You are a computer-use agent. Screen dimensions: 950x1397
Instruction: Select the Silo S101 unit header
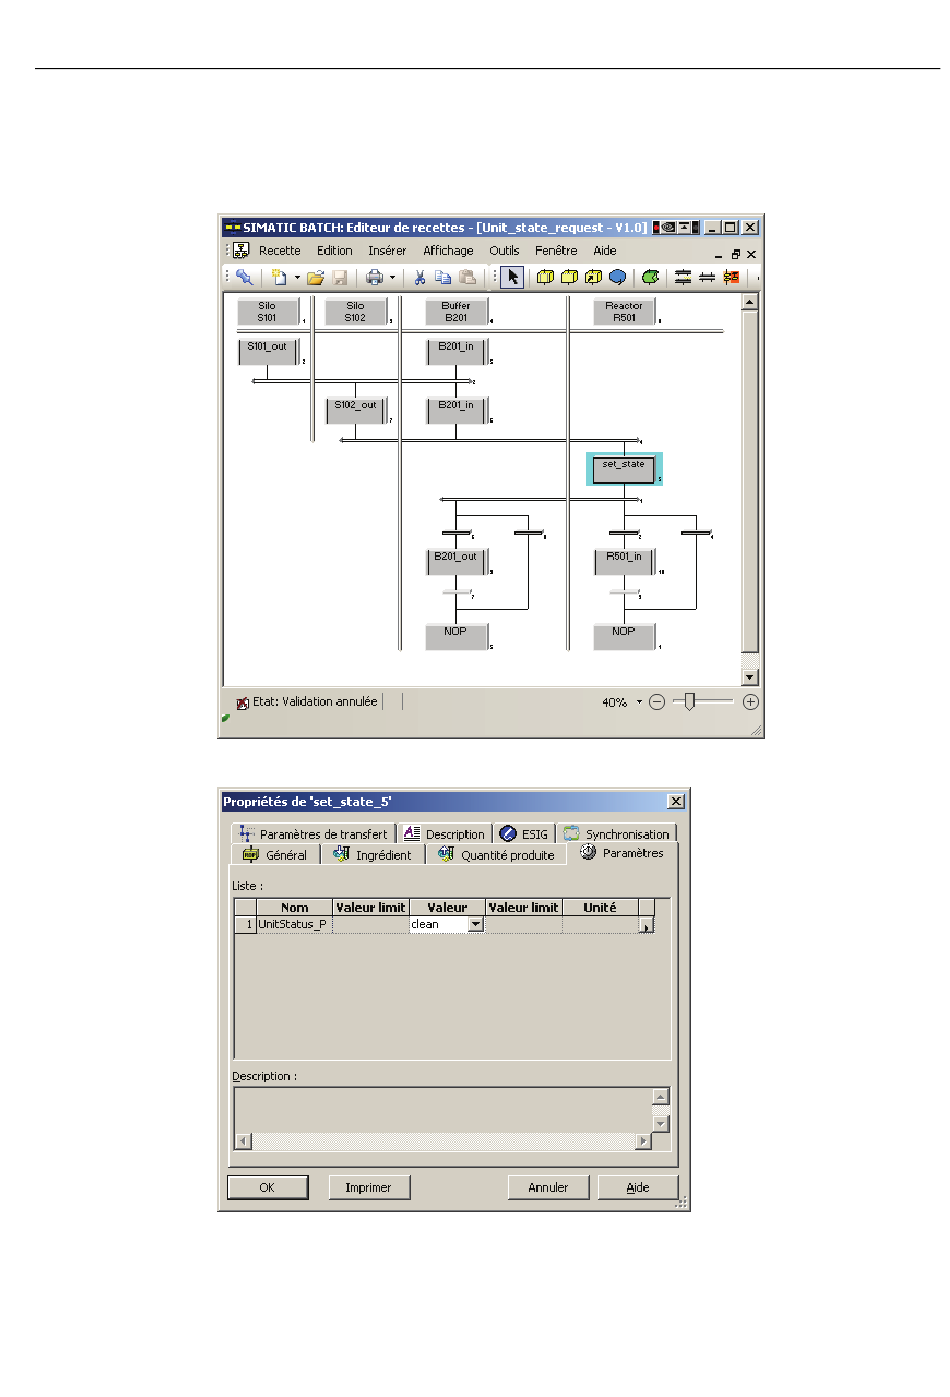click(267, 312)
